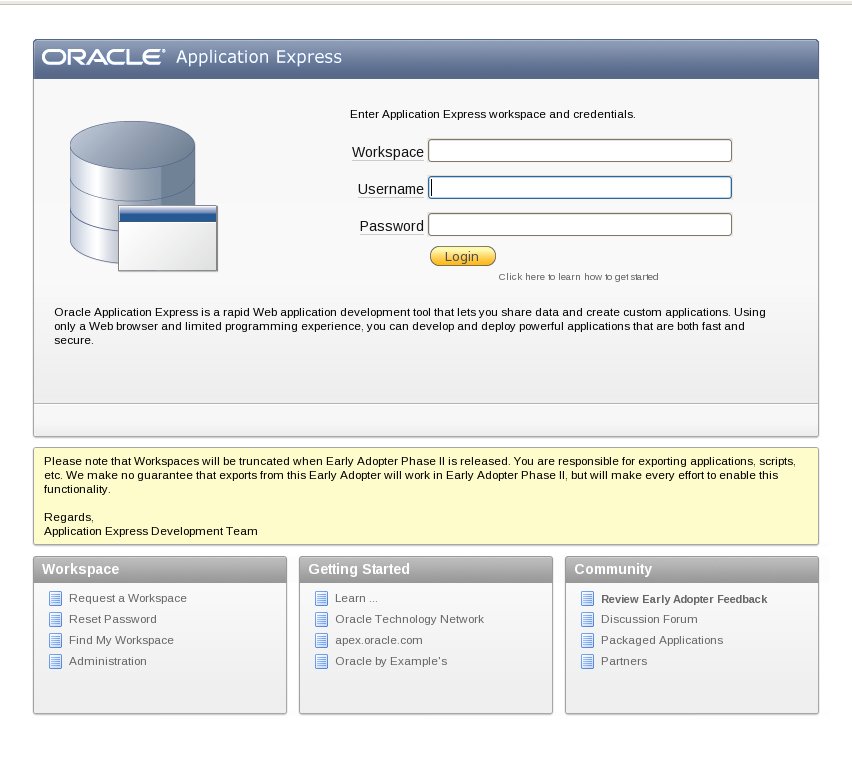Click the Getting Started panel heading

[359, 569]
